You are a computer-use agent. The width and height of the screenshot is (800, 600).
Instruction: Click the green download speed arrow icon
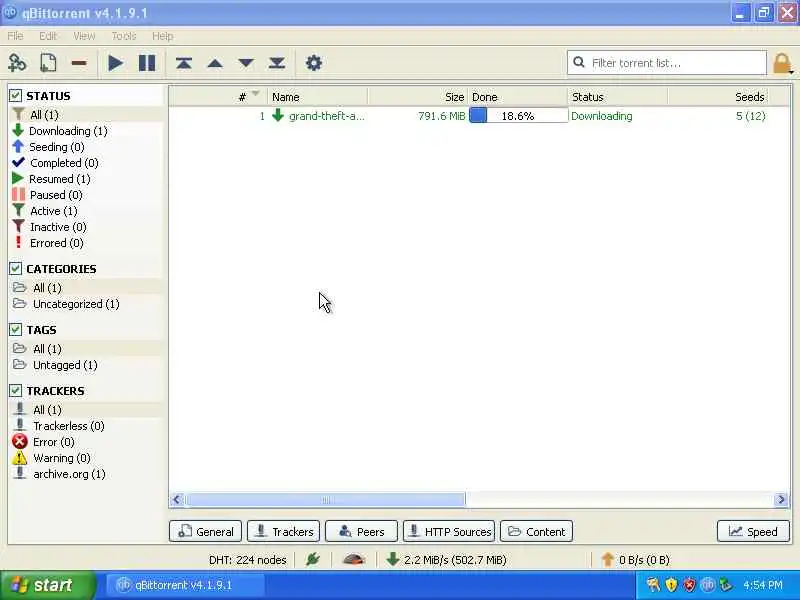pyautogui.click(x=392, y=559)
